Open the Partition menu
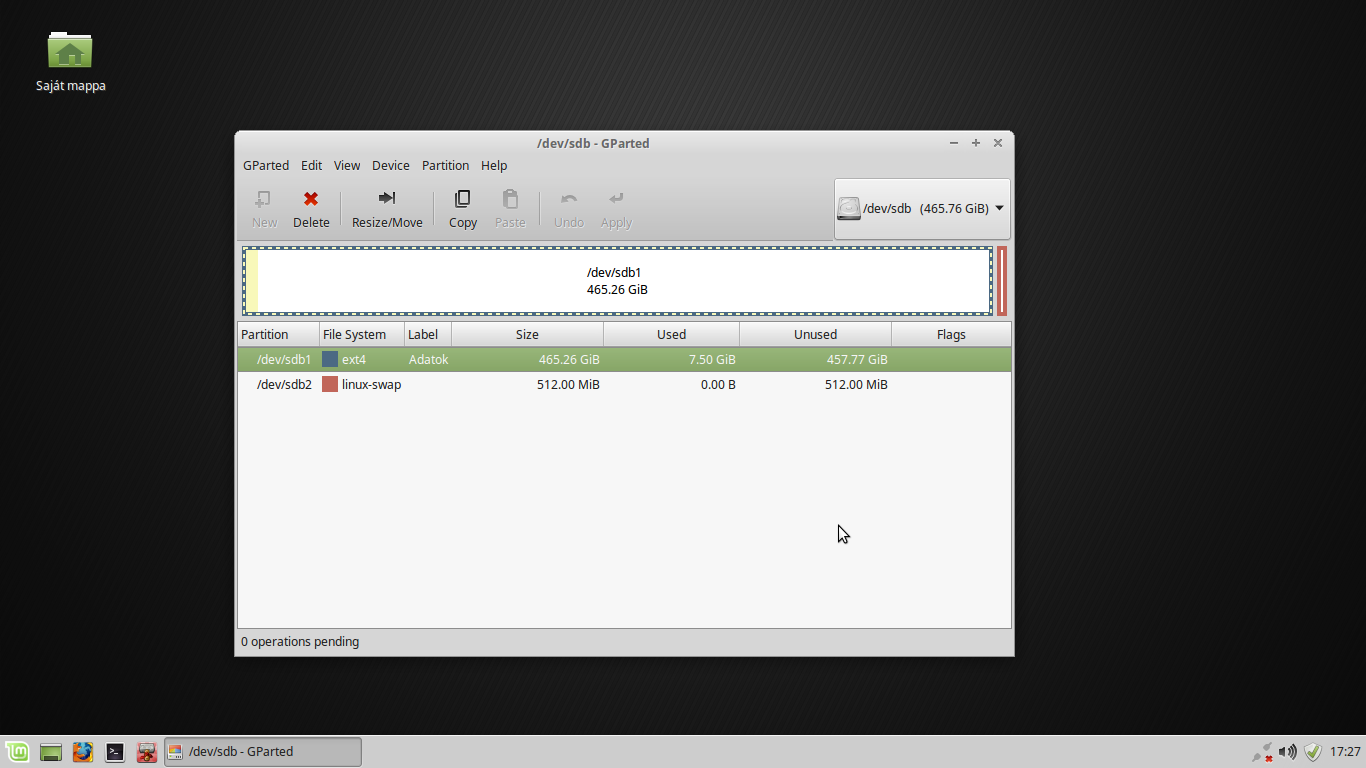This screenshot has width=1366, height=768. (445, 165)
